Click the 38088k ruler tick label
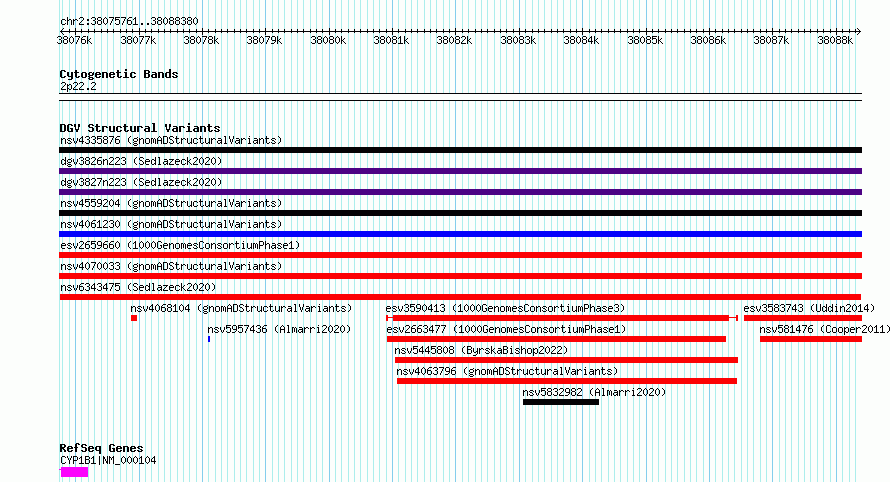Viewport: 890px width, 482px height. pyautogui.click(x=836, y=41)
